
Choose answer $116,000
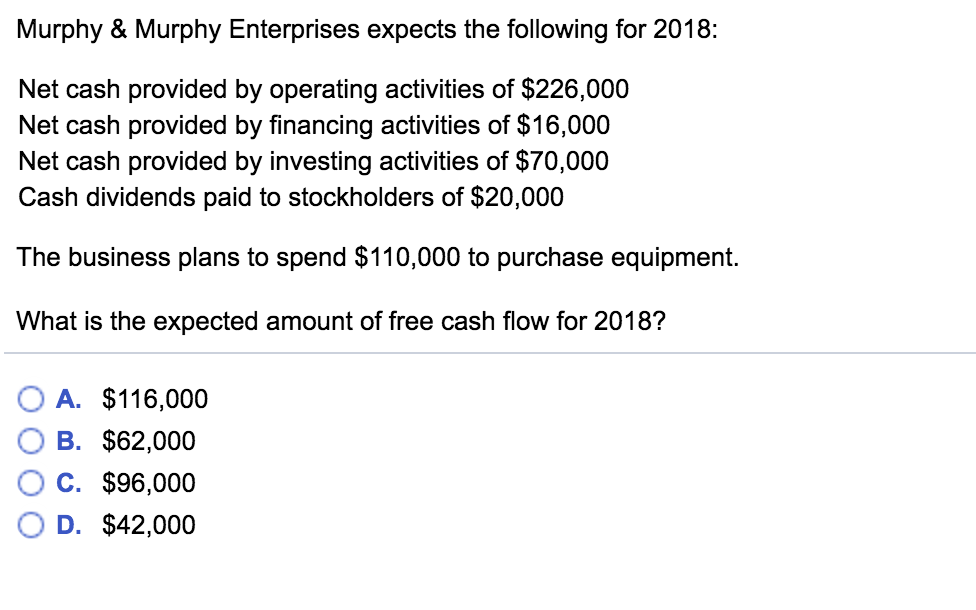(152, 399)
